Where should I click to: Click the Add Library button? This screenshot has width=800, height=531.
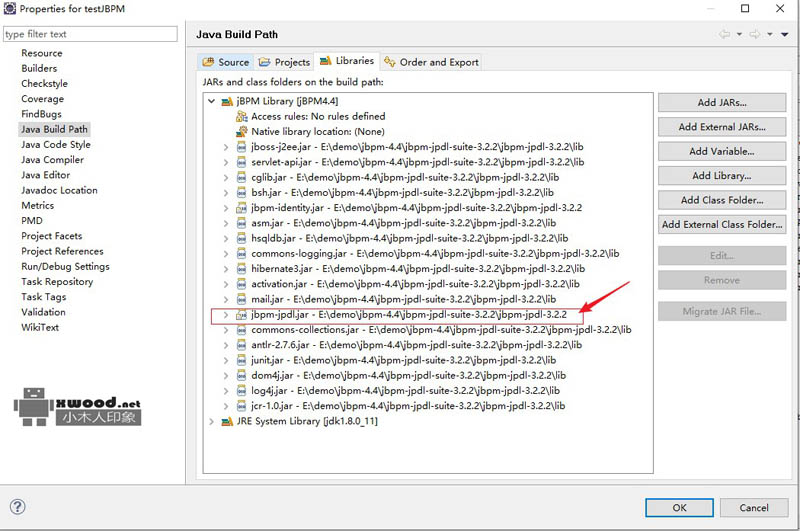coord(722,175)
